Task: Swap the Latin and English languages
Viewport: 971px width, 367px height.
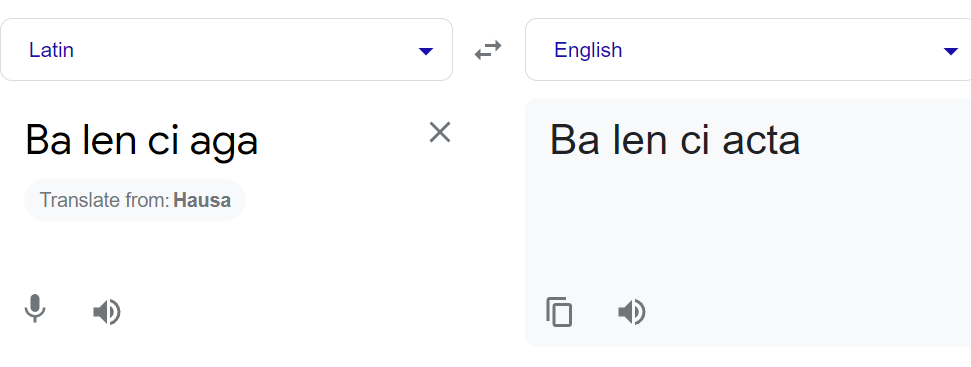Action: [488, 50]
